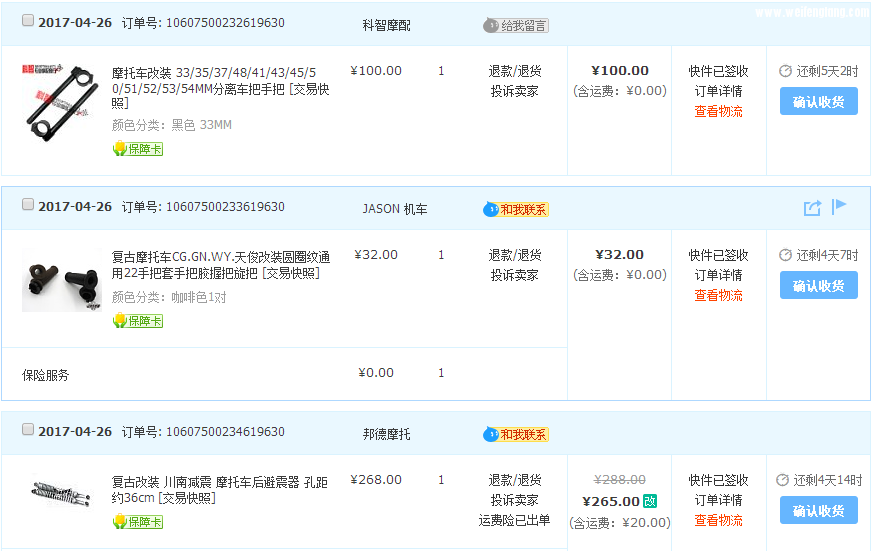Open product title 复古改装 川南减震
The width and height of the screenshot is (873, 551).
[219, 490]
